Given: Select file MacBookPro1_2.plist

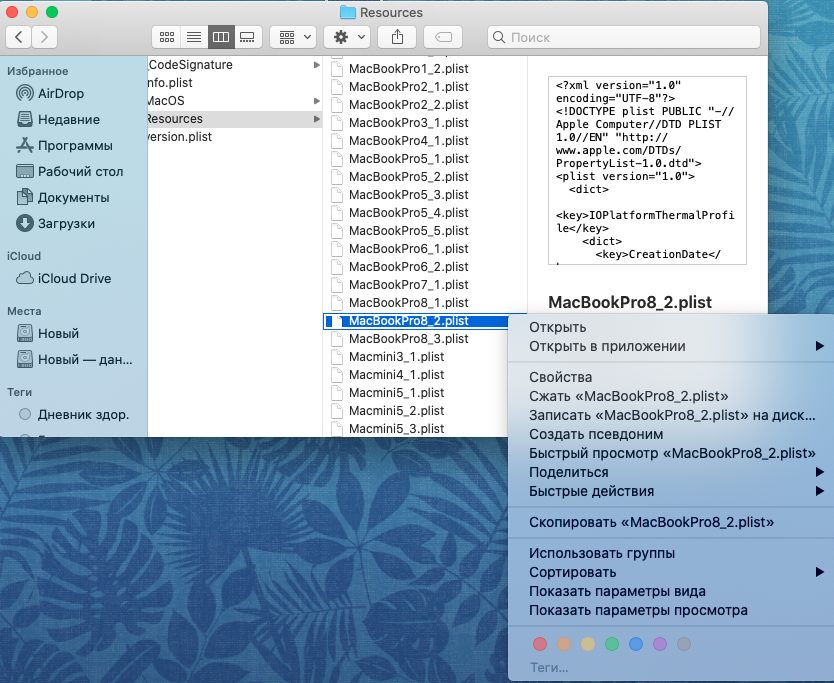Looking at the screenshot, I should pyautogui.click(x=408, y=69).
